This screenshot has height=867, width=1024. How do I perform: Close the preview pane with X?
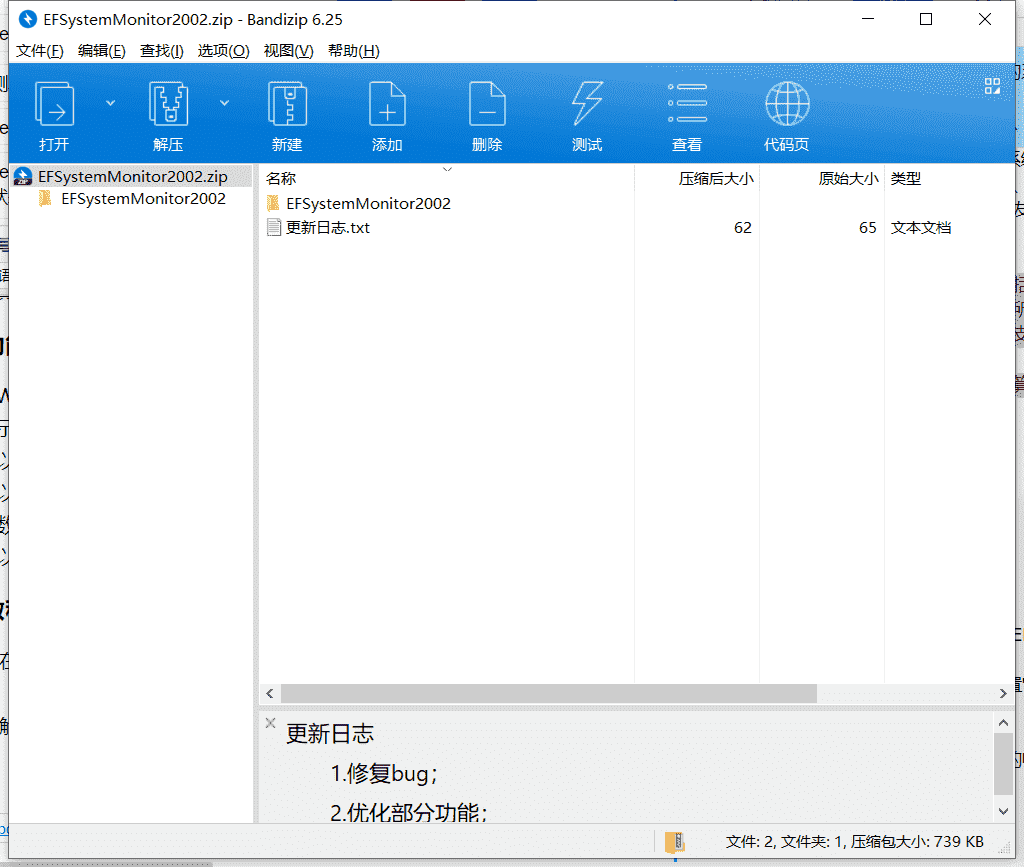tap(270, 723)
